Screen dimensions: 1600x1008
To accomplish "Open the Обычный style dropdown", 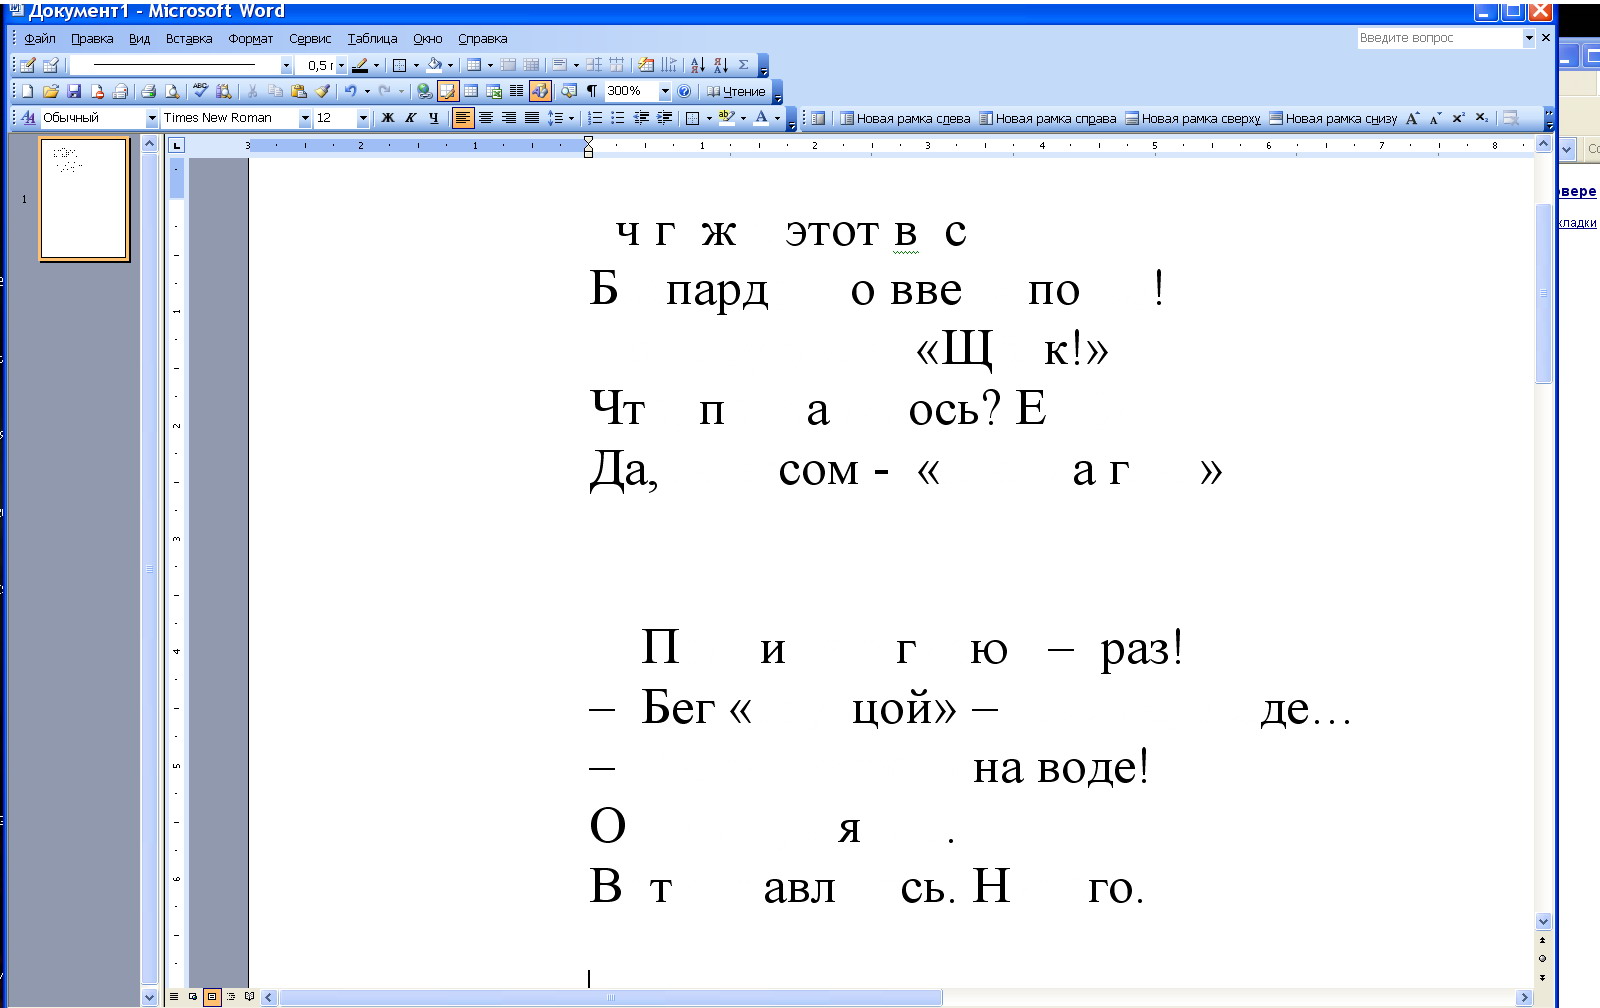I will point(152,118).
